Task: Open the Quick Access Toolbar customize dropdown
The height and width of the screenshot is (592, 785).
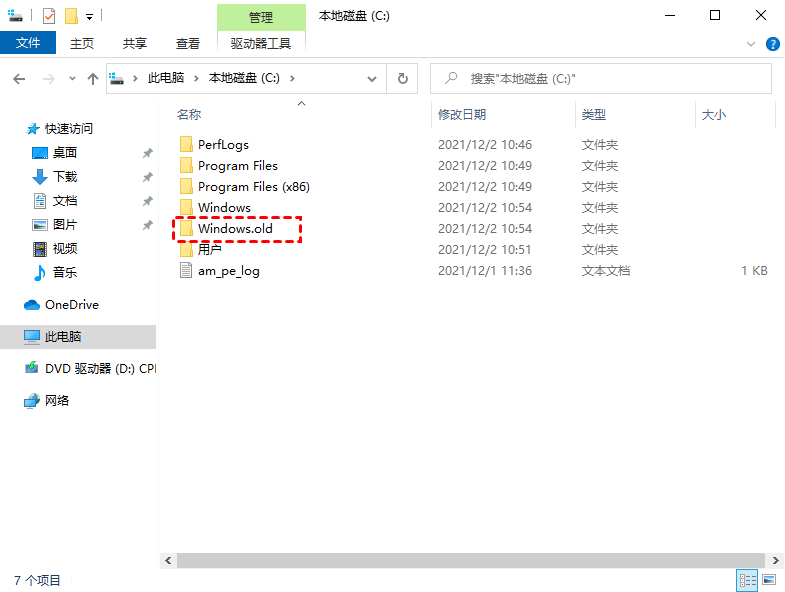Action: point(89,17)
